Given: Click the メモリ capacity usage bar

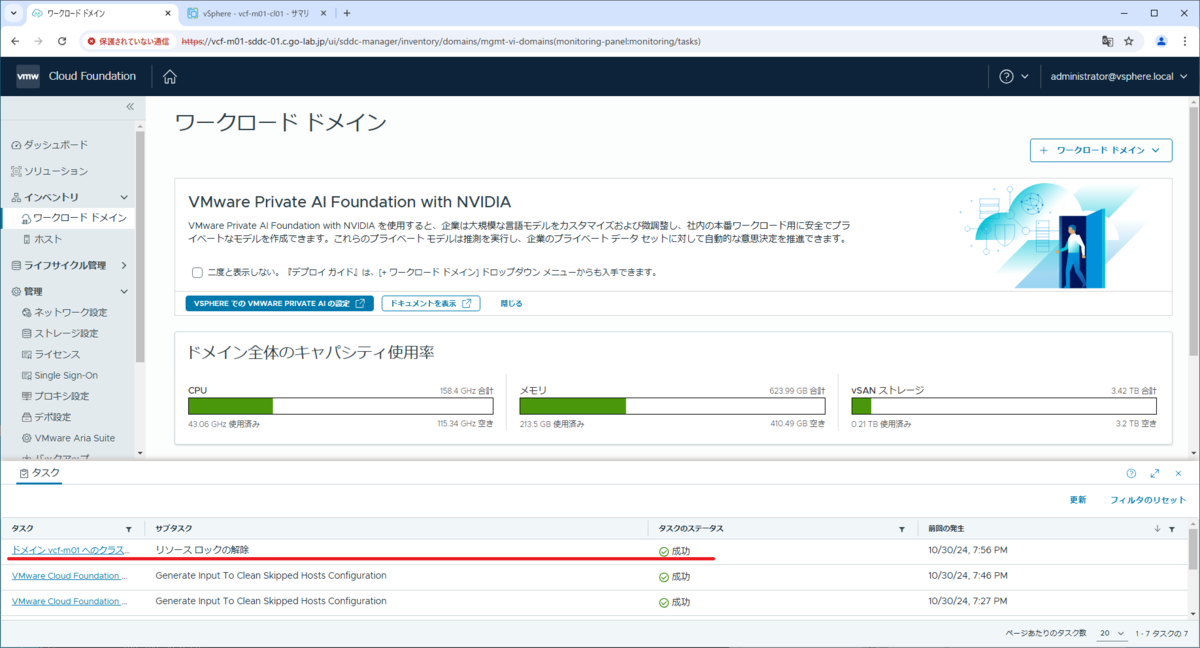Looking at the screenshot, I should [x=672, y=406].
